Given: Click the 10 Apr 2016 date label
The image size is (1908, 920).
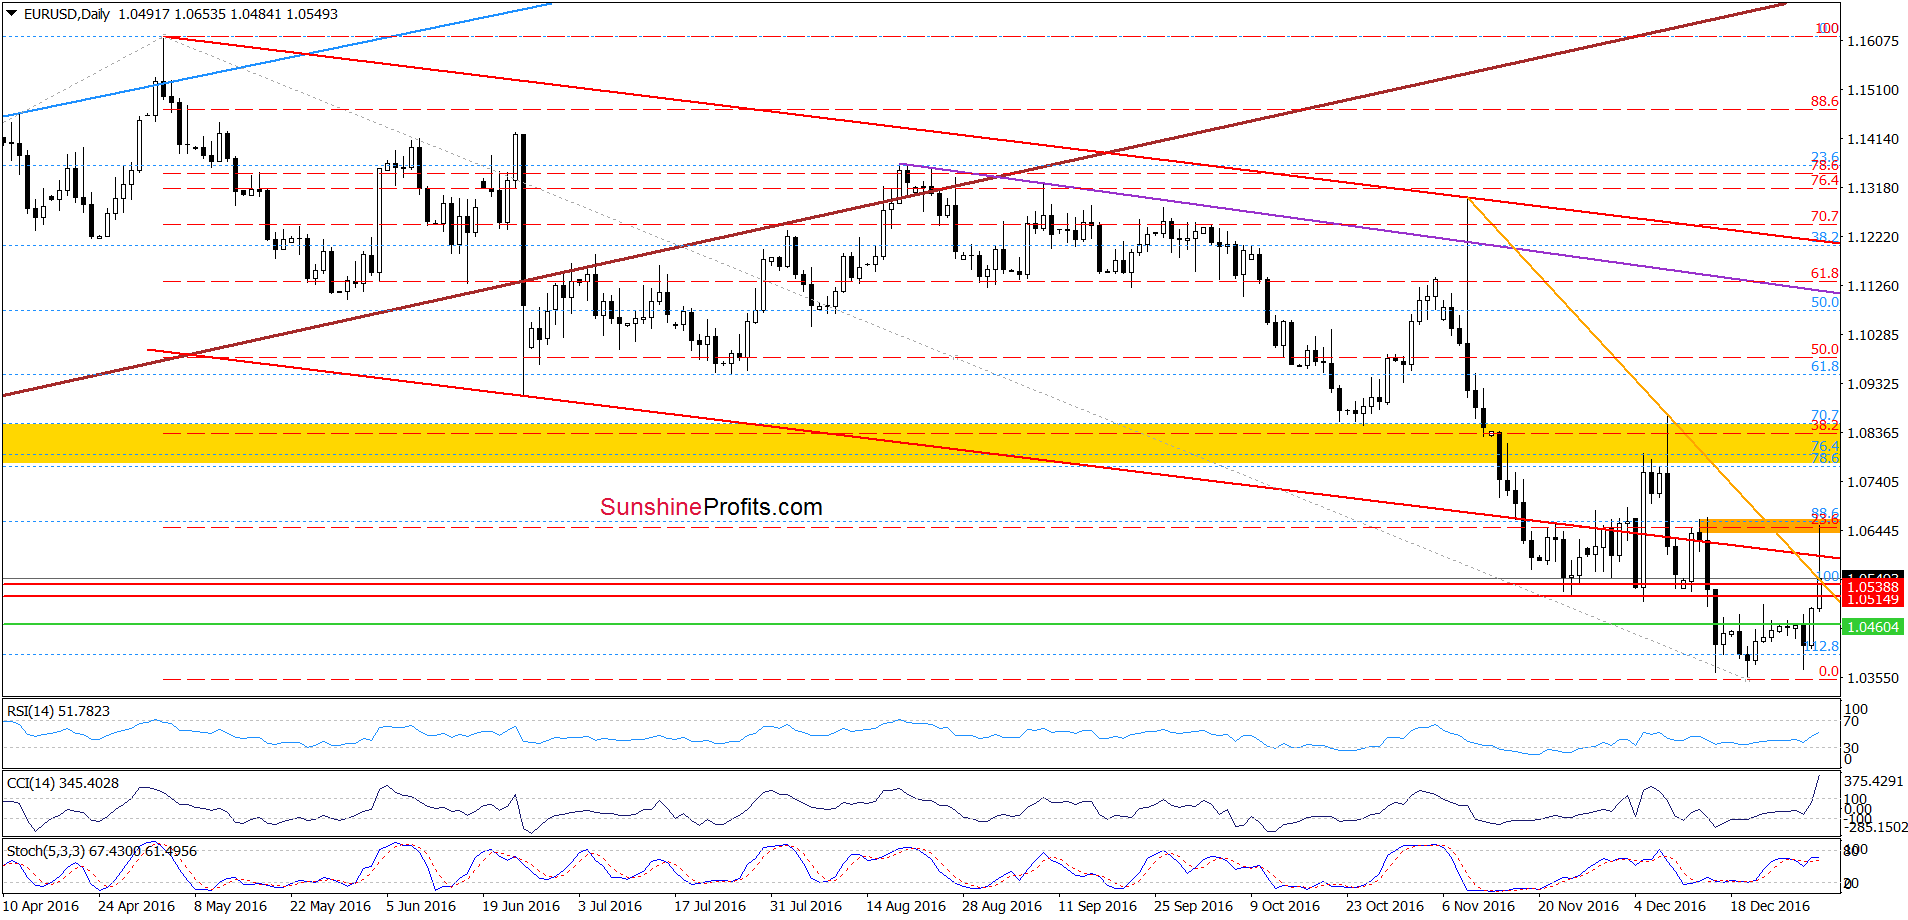Looking at the screenshot, I should [41, 906].
